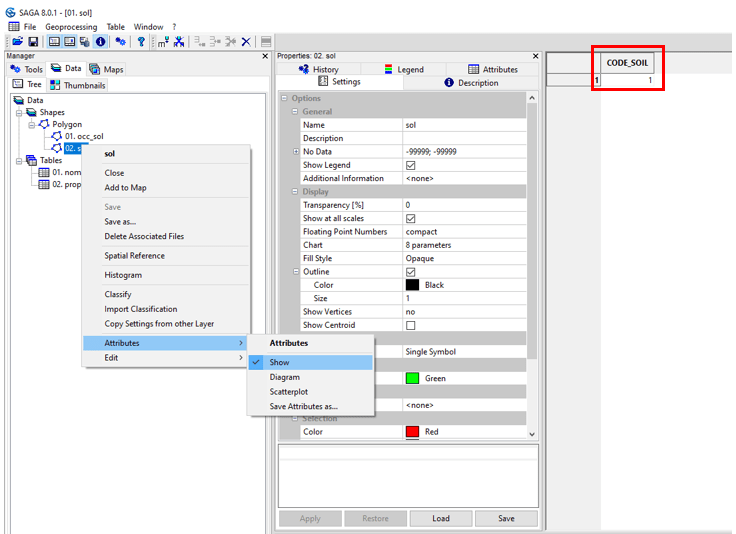Click the Save floppy disk toolbar icon
Image resolution: width=736 pixels, height=534 pixels.
coord(33,41)
